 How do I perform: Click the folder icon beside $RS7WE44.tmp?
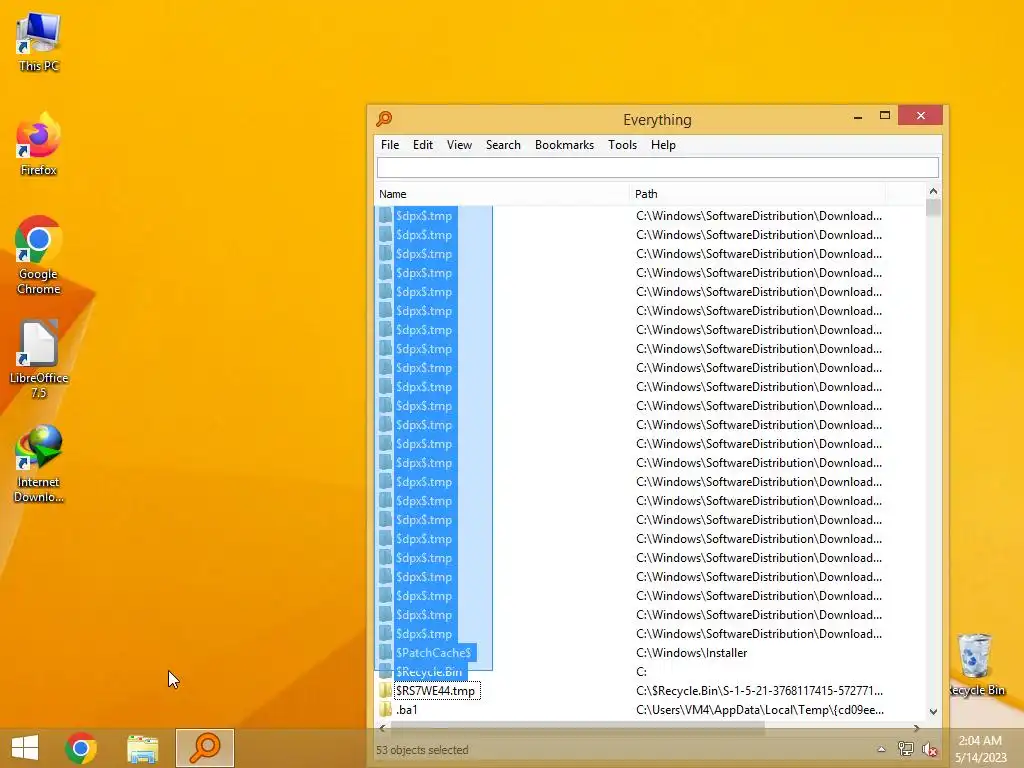(x=385, y=690)
